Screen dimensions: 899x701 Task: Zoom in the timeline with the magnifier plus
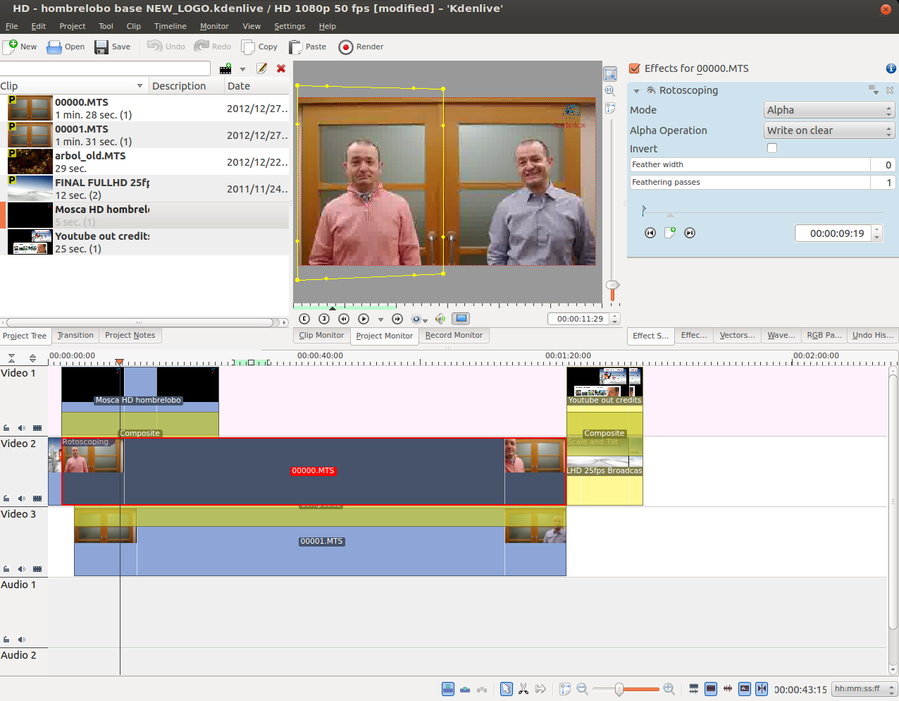669,689
